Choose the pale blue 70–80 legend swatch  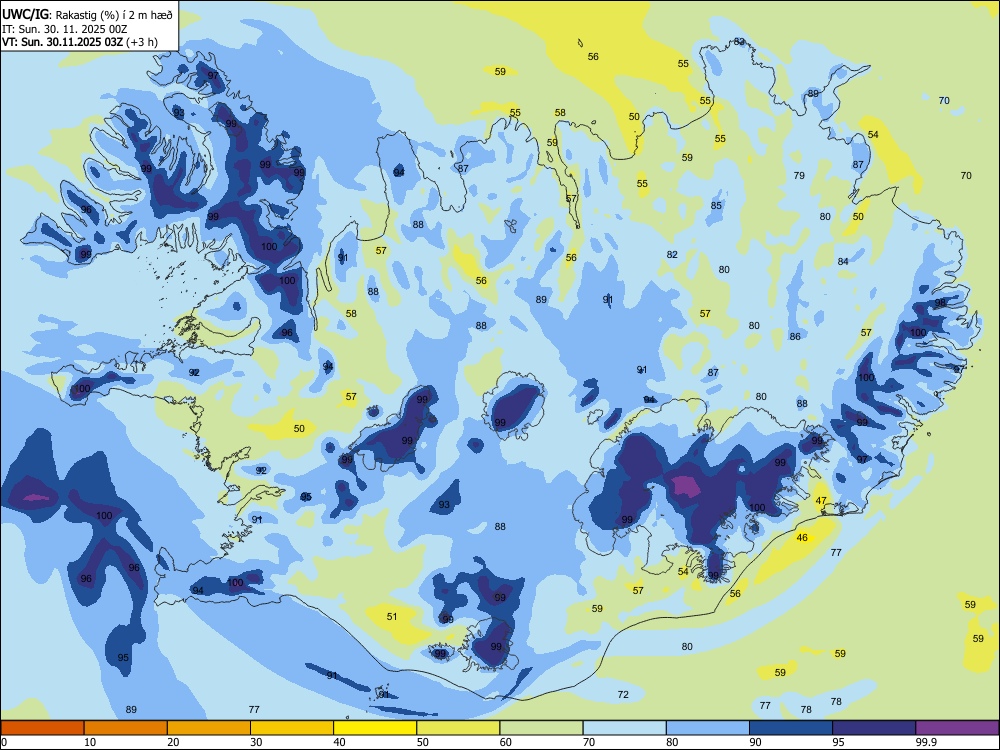tap(624, 728)
